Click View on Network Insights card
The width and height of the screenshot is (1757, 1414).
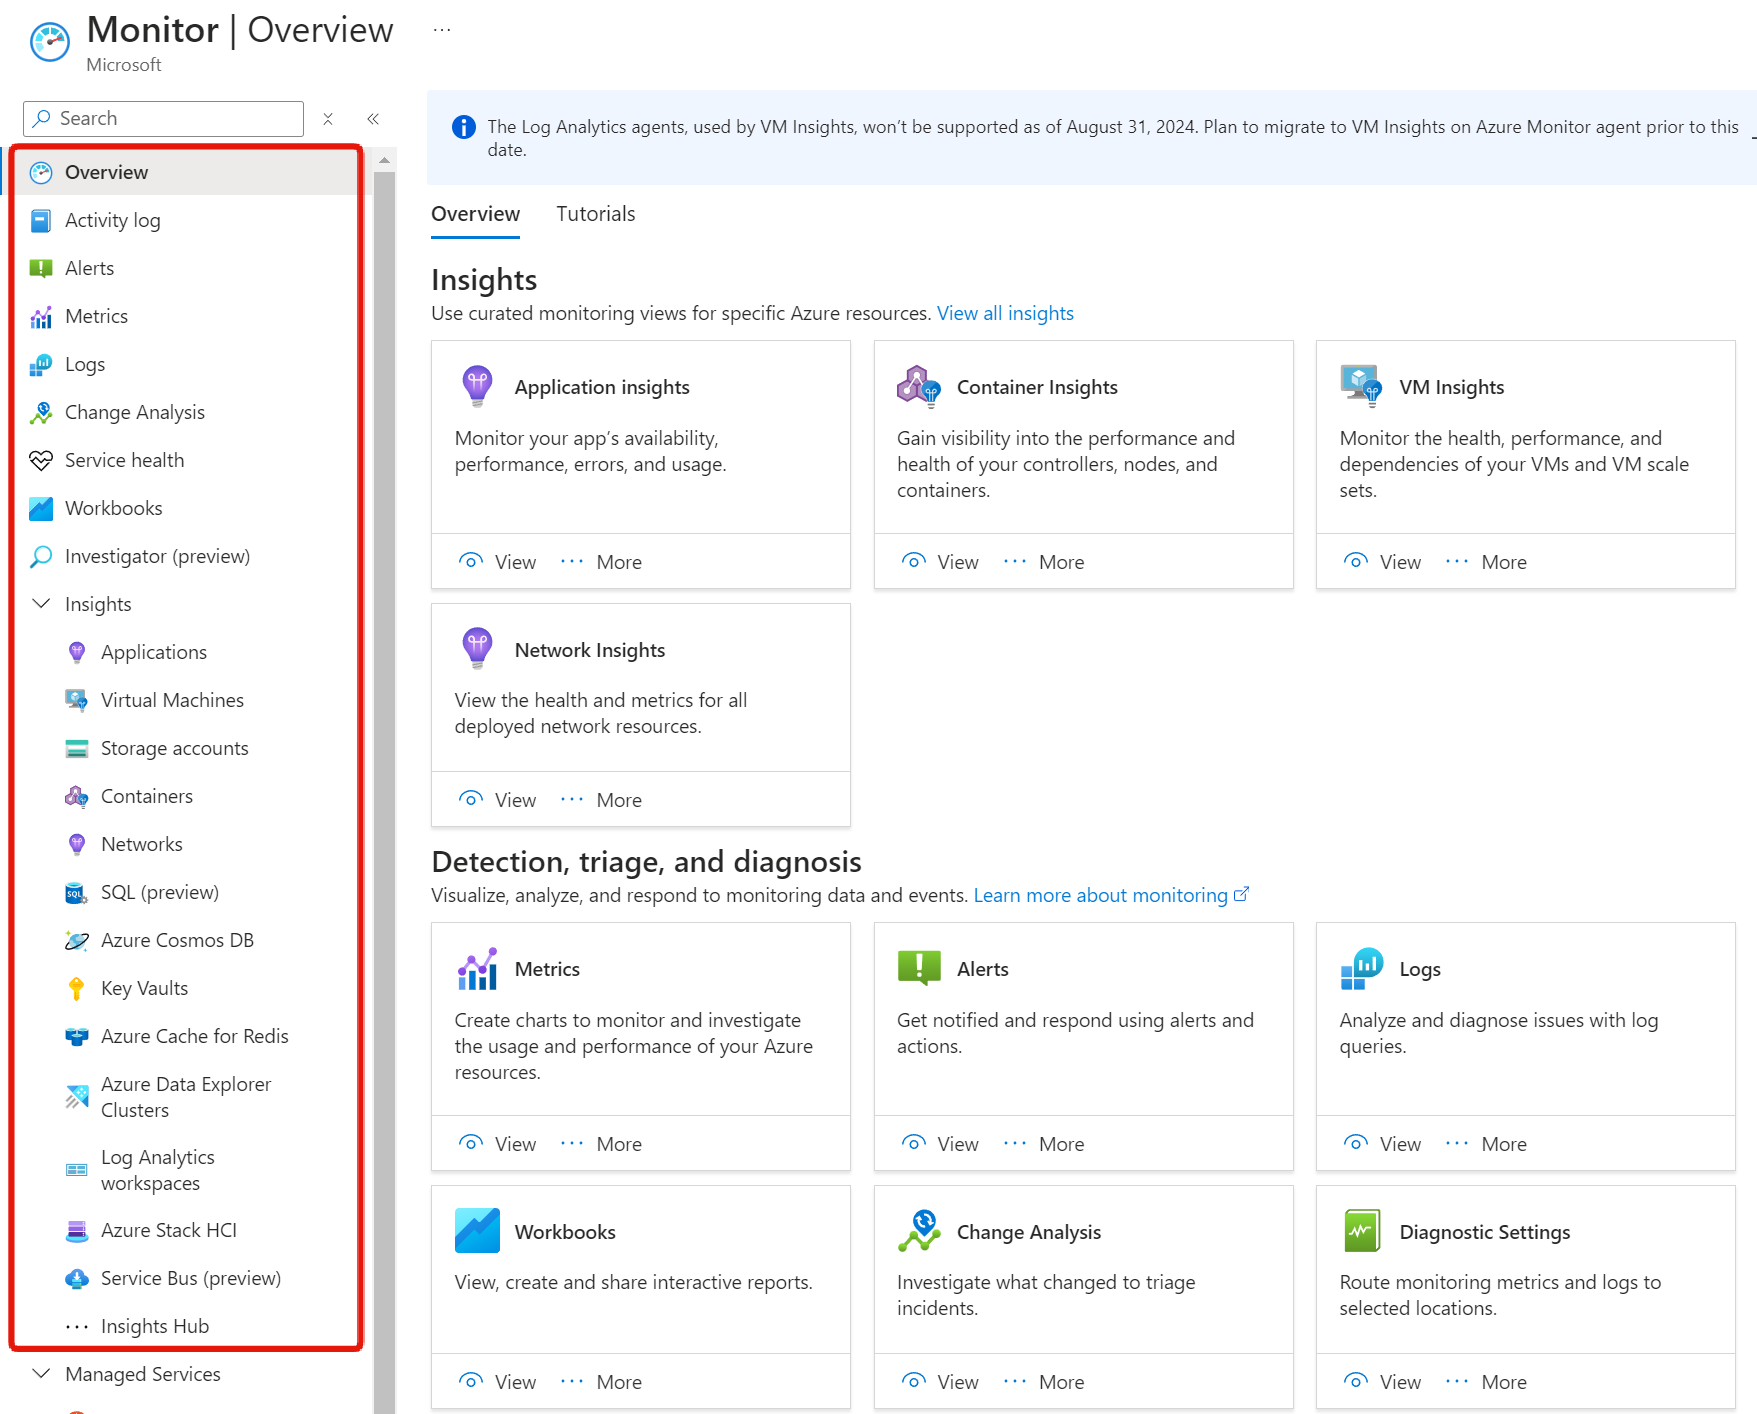coord(497,800)
